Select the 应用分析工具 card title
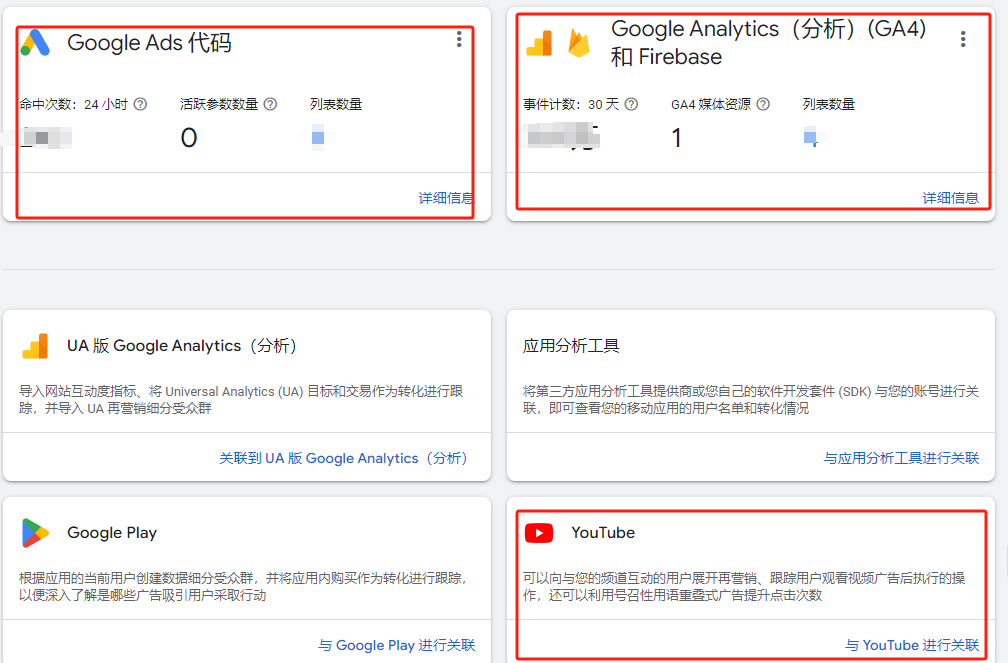 pyautogui.click(x=571, y=346)
